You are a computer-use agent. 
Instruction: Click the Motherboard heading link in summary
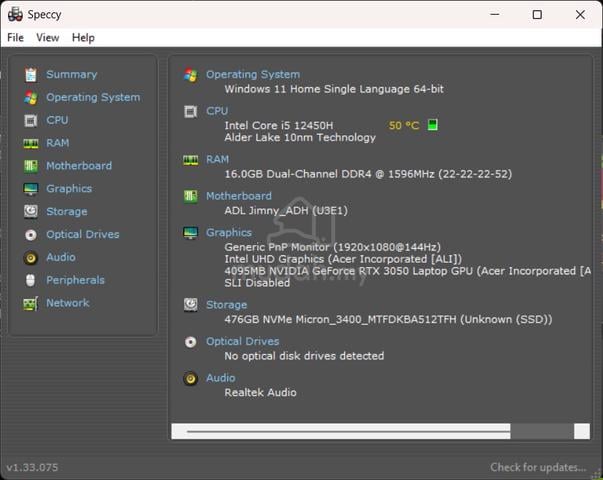[x=239, y=196]
